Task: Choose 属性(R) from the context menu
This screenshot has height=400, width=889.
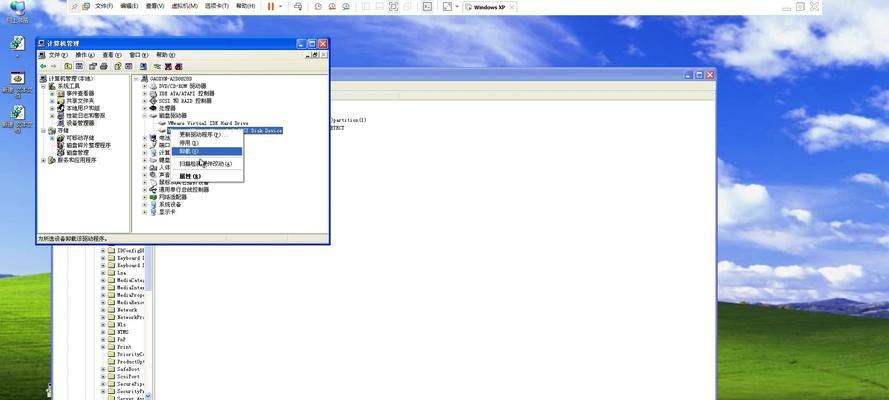Action: pyautogui.click(x=207, y=176)
